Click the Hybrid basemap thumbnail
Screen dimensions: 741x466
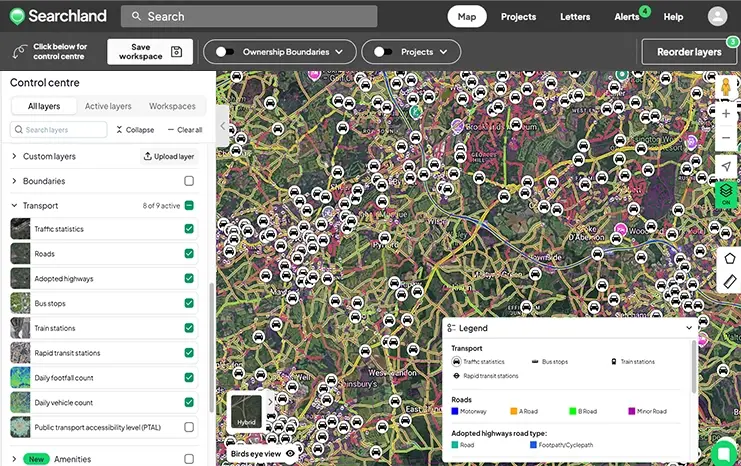[246, 412]
